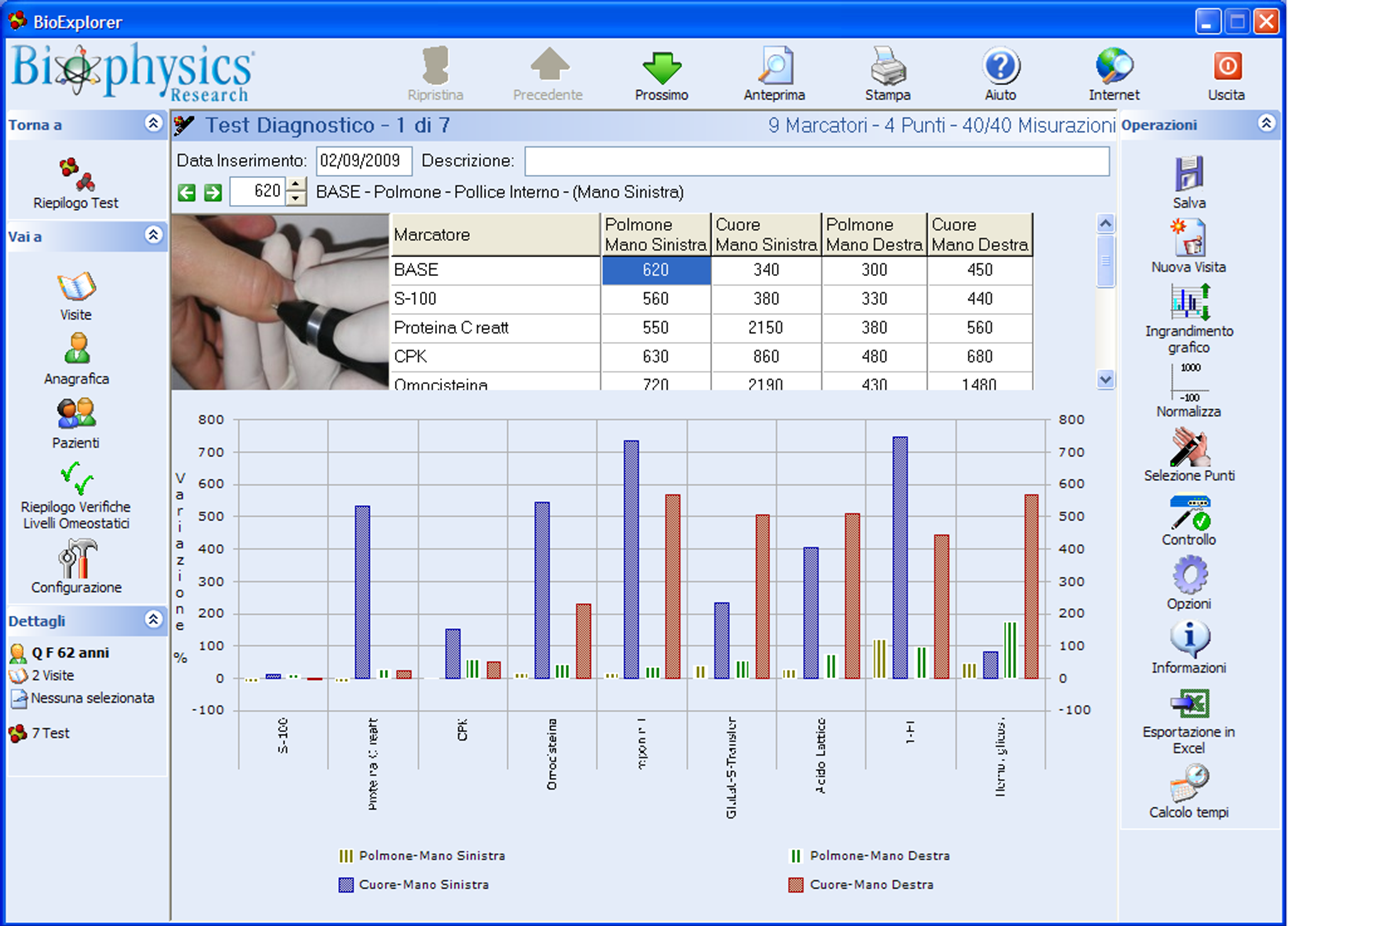Click the Cuore-Mano Sinistra legend swatch
1376x926 pixels.
(346, 885)
